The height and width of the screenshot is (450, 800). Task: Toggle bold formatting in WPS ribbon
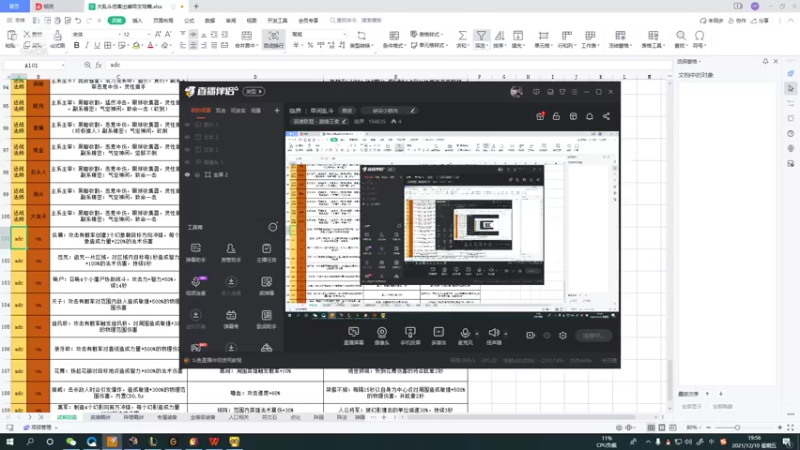77,45
